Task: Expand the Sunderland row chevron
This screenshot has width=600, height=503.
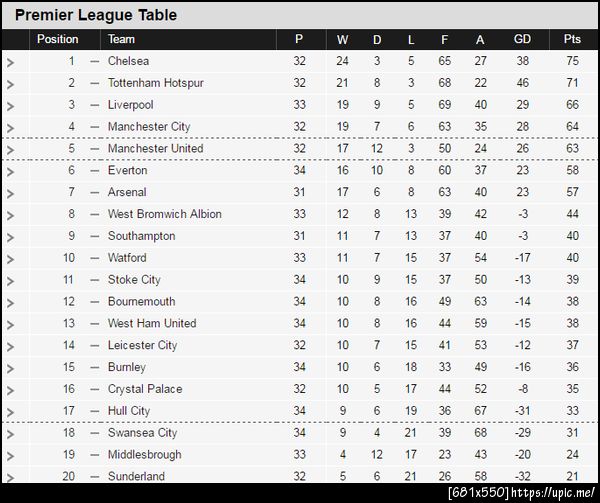Action: click(x=11, y=478)
